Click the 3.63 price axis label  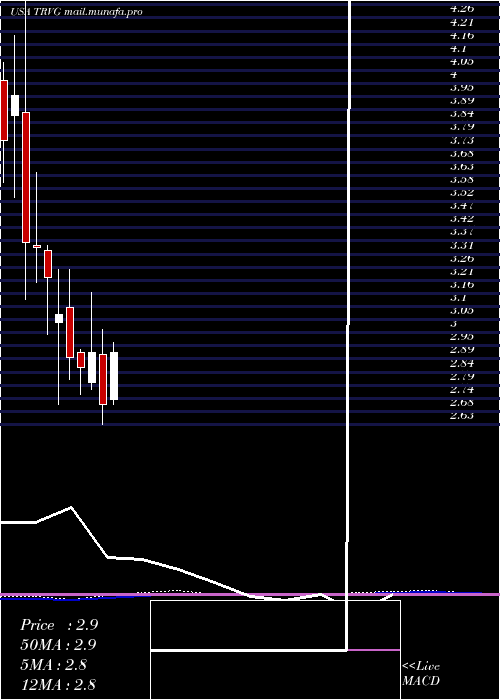click(x=462, y=167)
